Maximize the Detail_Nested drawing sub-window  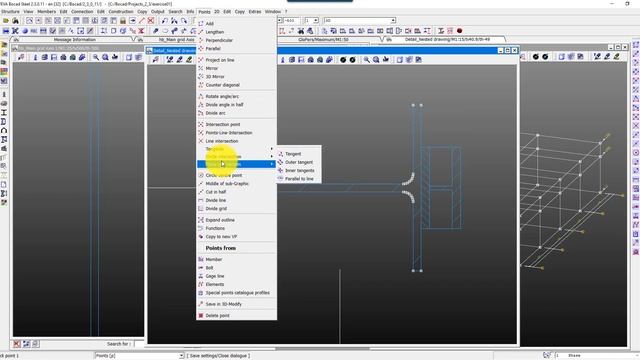point(507,50)
